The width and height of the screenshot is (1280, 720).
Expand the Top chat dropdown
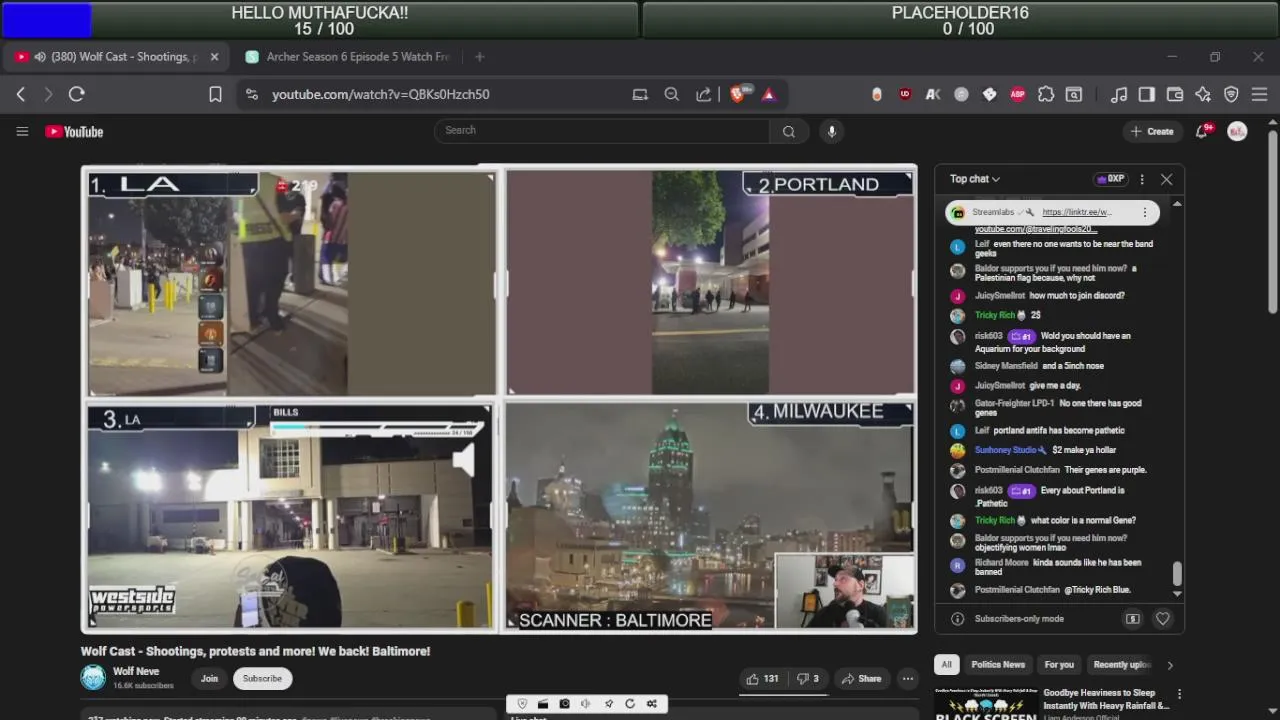click(x=975, y=179)
